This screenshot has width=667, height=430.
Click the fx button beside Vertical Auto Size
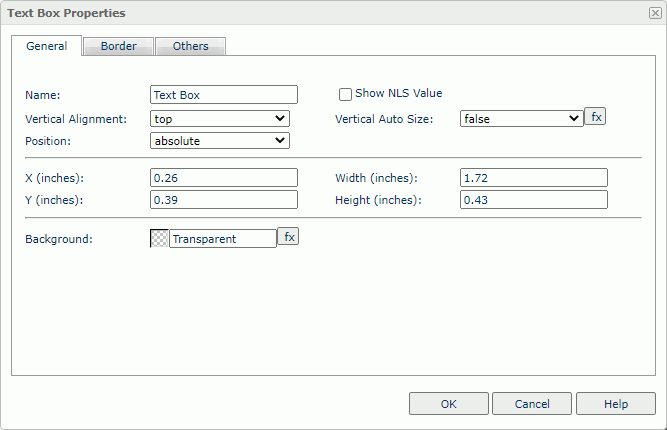[595, 117]
